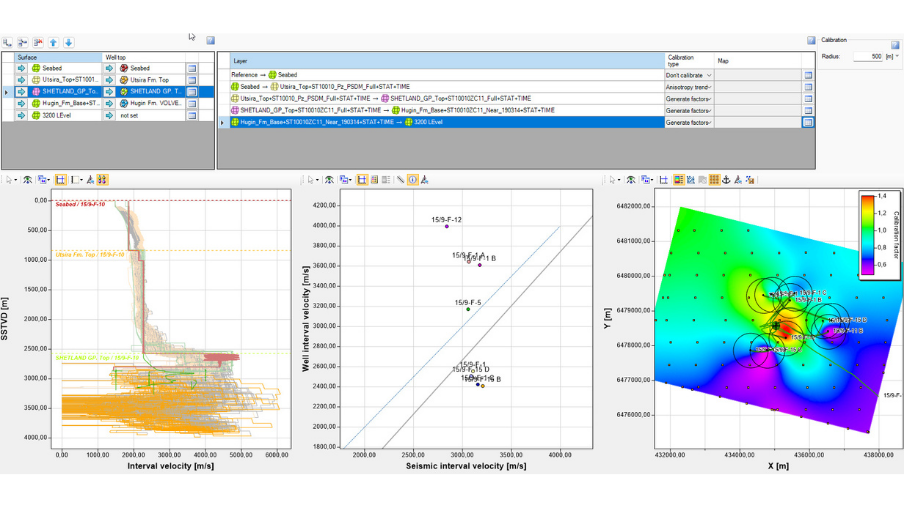Image resolution: width=904 pixels, height=508 pixels.
Task: Select the 3200 LEvel surface row
Action: click(x=58, y=115)
